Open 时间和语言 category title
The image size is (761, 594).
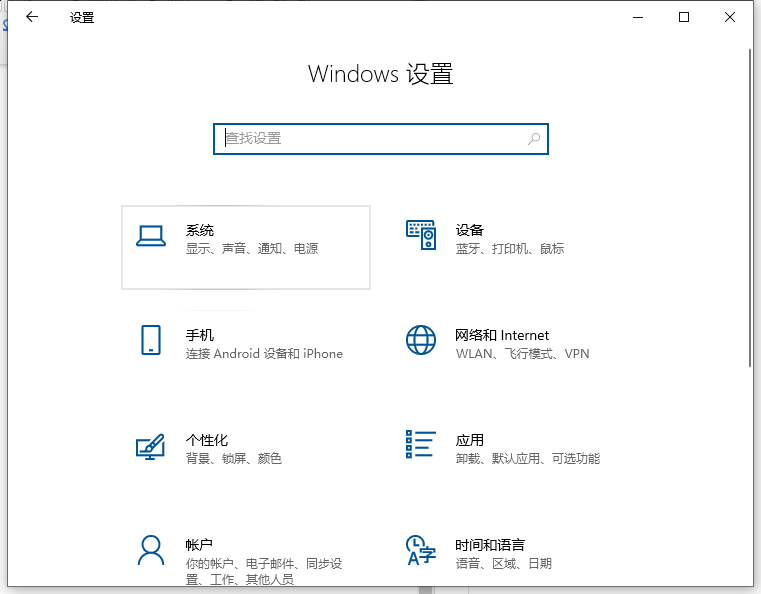[x=490, y=545]
